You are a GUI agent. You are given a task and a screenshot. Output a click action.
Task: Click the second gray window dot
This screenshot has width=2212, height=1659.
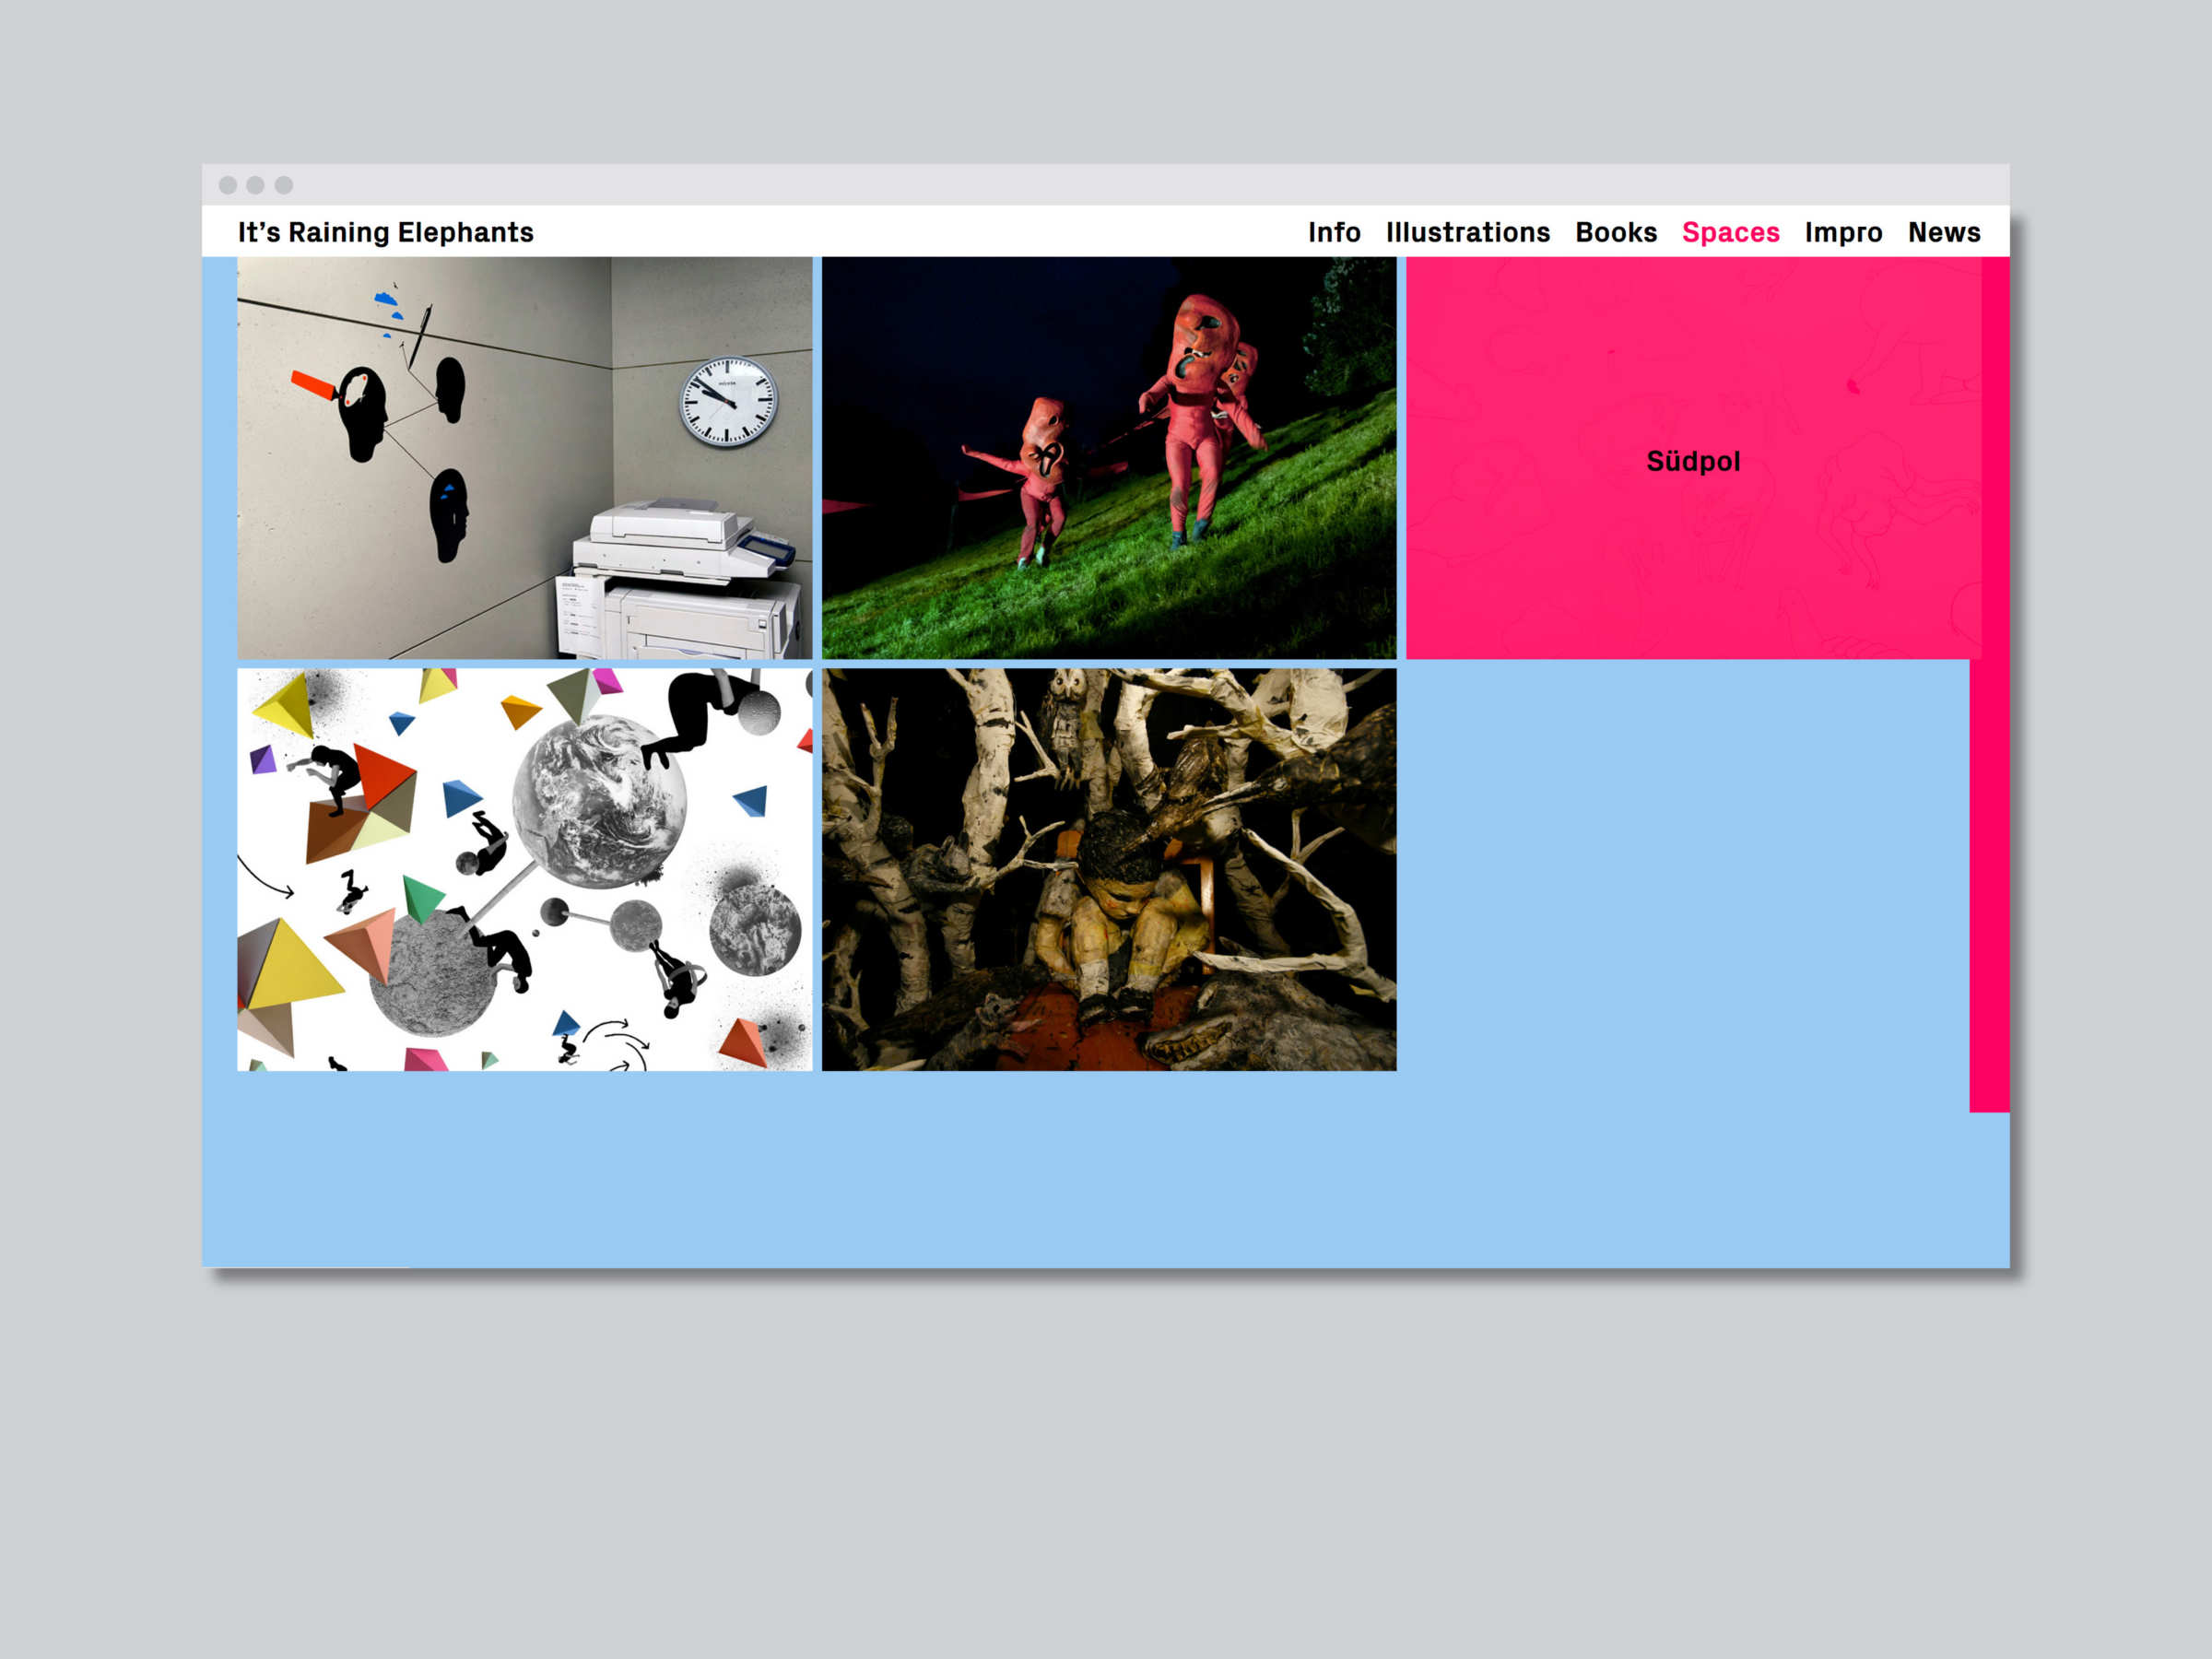255,185
